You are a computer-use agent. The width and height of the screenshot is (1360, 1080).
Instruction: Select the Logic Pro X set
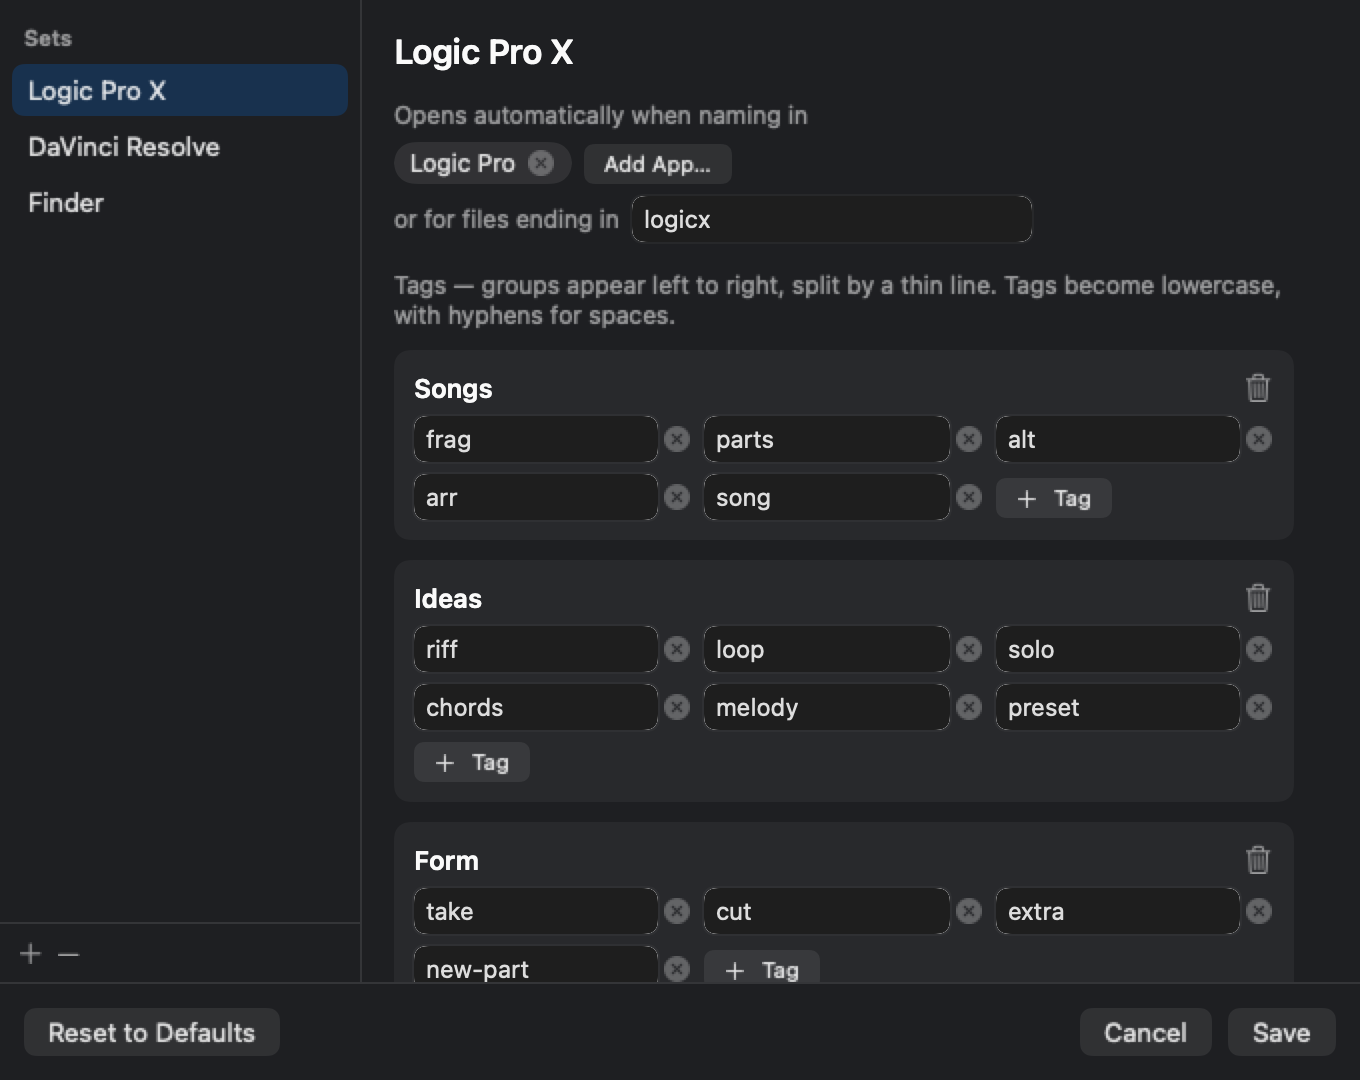click(180, 90)
